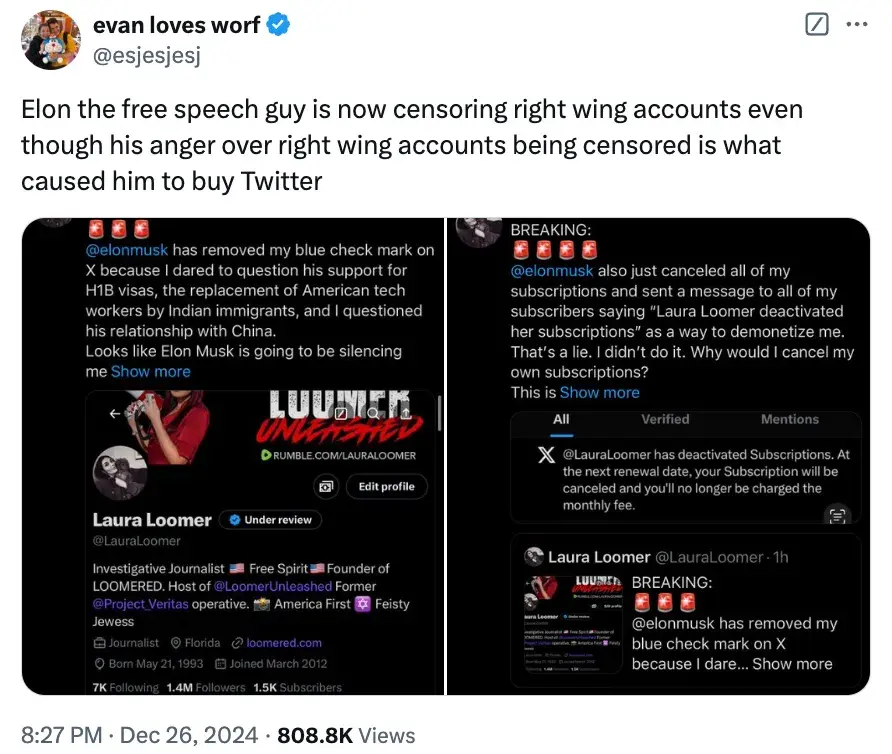Expand Show more in the left screenshot post

(150, 371)
